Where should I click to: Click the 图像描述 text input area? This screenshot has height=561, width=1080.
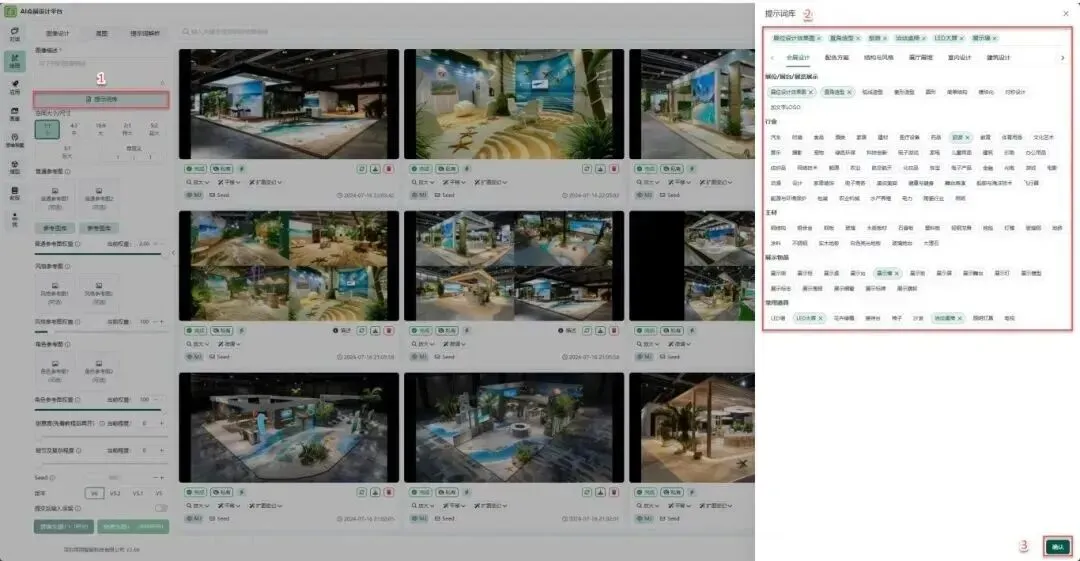click(x=101, y=71)
